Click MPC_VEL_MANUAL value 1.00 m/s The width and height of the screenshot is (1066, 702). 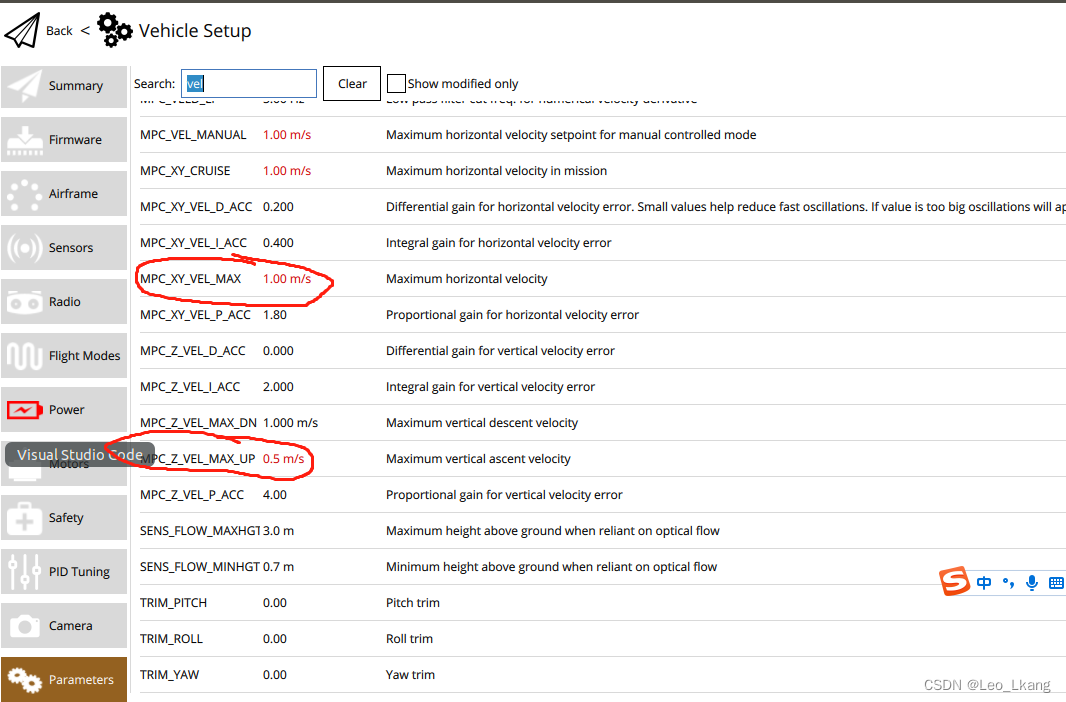(287, 135)
